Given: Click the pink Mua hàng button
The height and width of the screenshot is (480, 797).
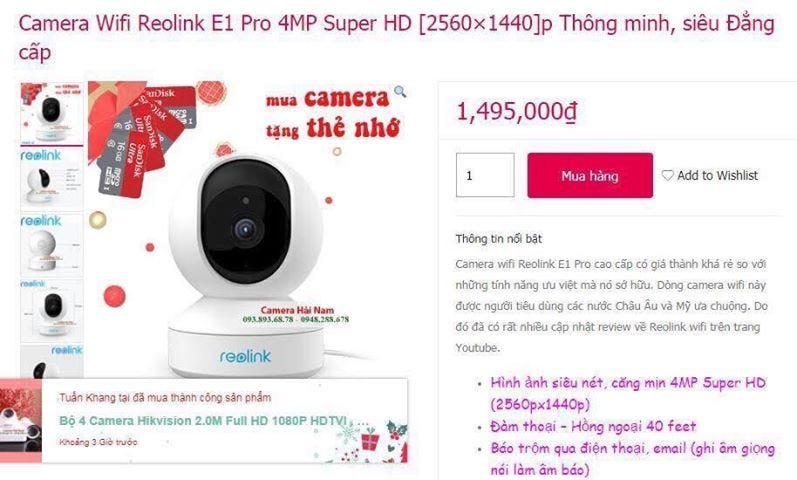Looking at the screenshot, I should click(590, 175).
